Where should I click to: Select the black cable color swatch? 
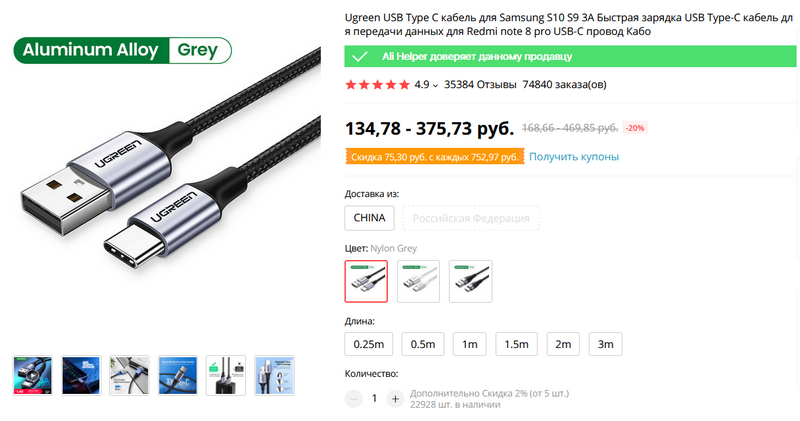pyautogui.click(x=470, y=281)
